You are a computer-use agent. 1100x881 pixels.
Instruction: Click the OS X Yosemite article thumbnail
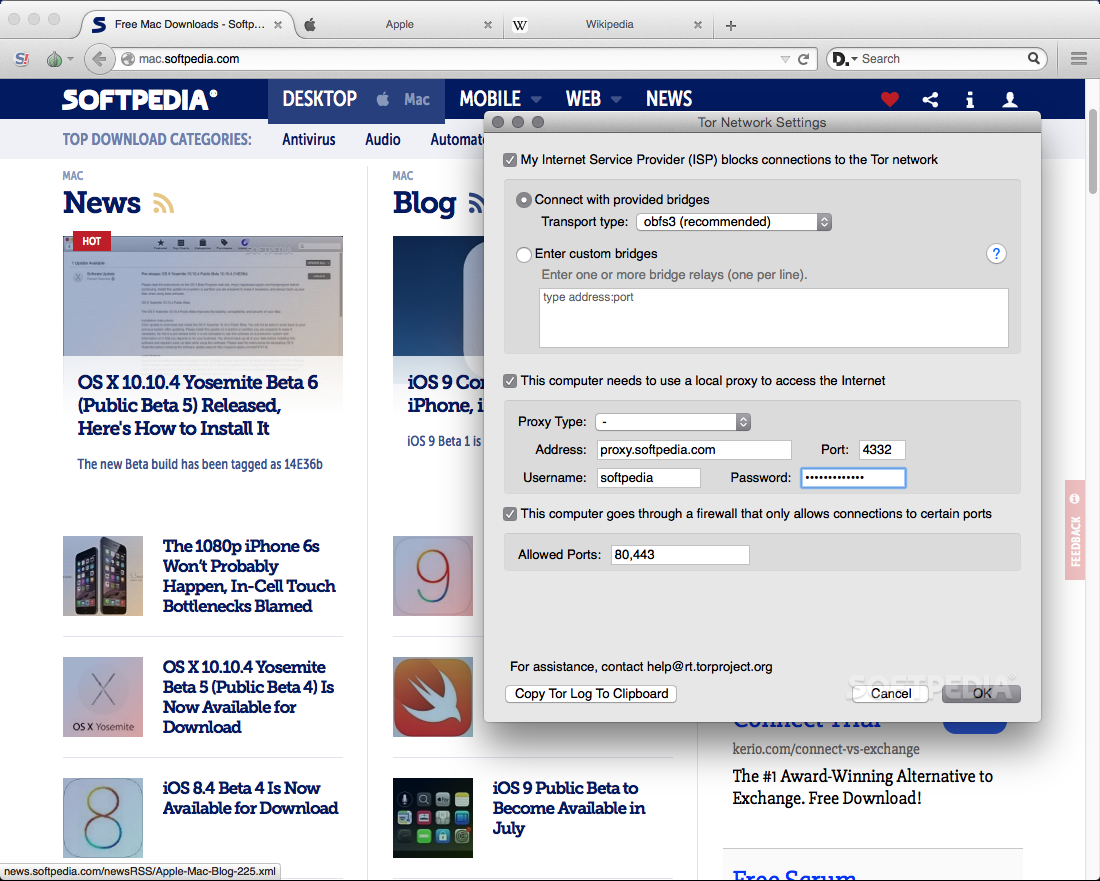(x=103, y=697)
